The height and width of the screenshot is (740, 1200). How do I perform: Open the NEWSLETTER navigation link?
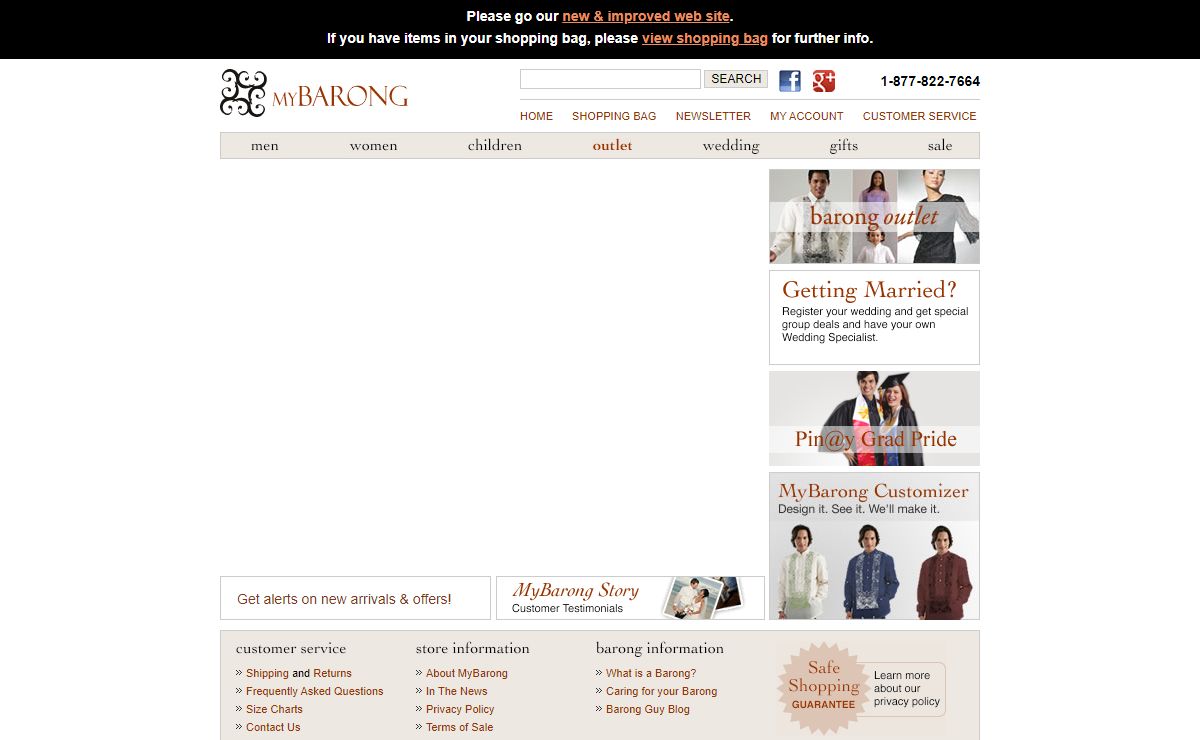[713, 116]
